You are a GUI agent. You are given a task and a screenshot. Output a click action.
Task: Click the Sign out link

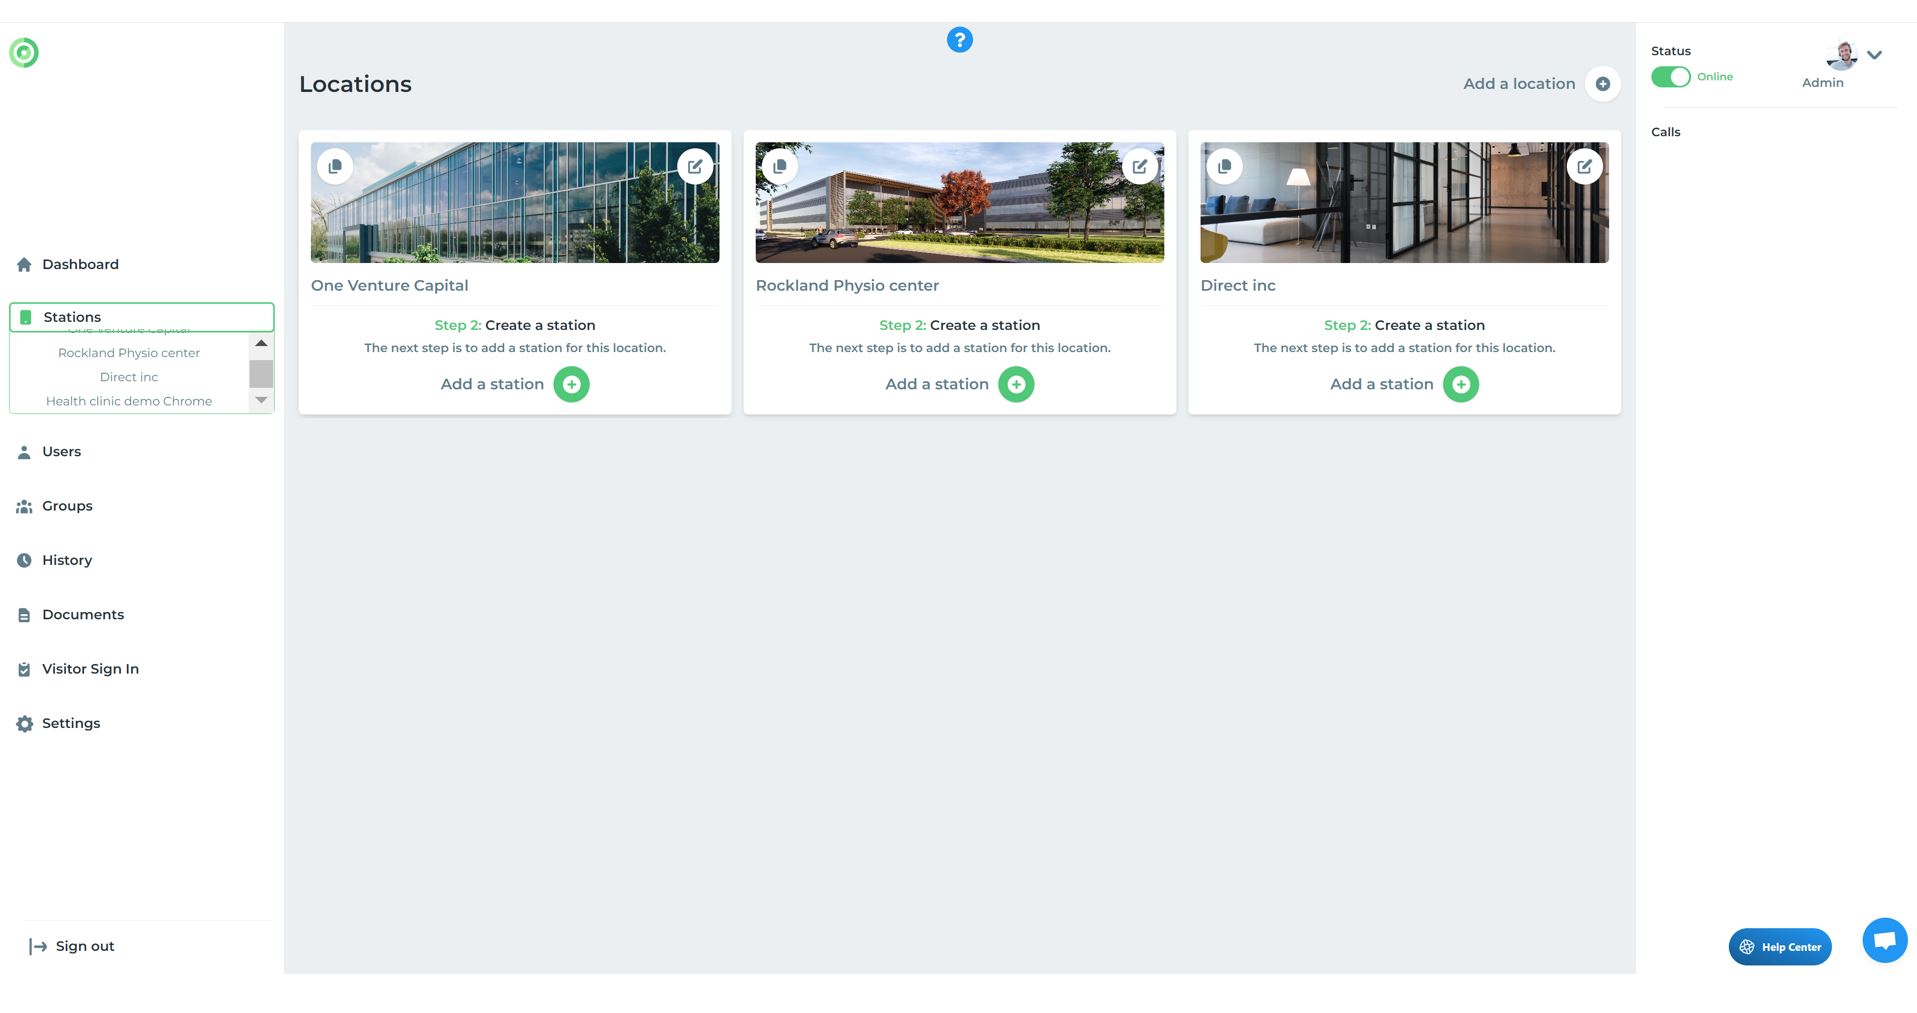(72, 946)
